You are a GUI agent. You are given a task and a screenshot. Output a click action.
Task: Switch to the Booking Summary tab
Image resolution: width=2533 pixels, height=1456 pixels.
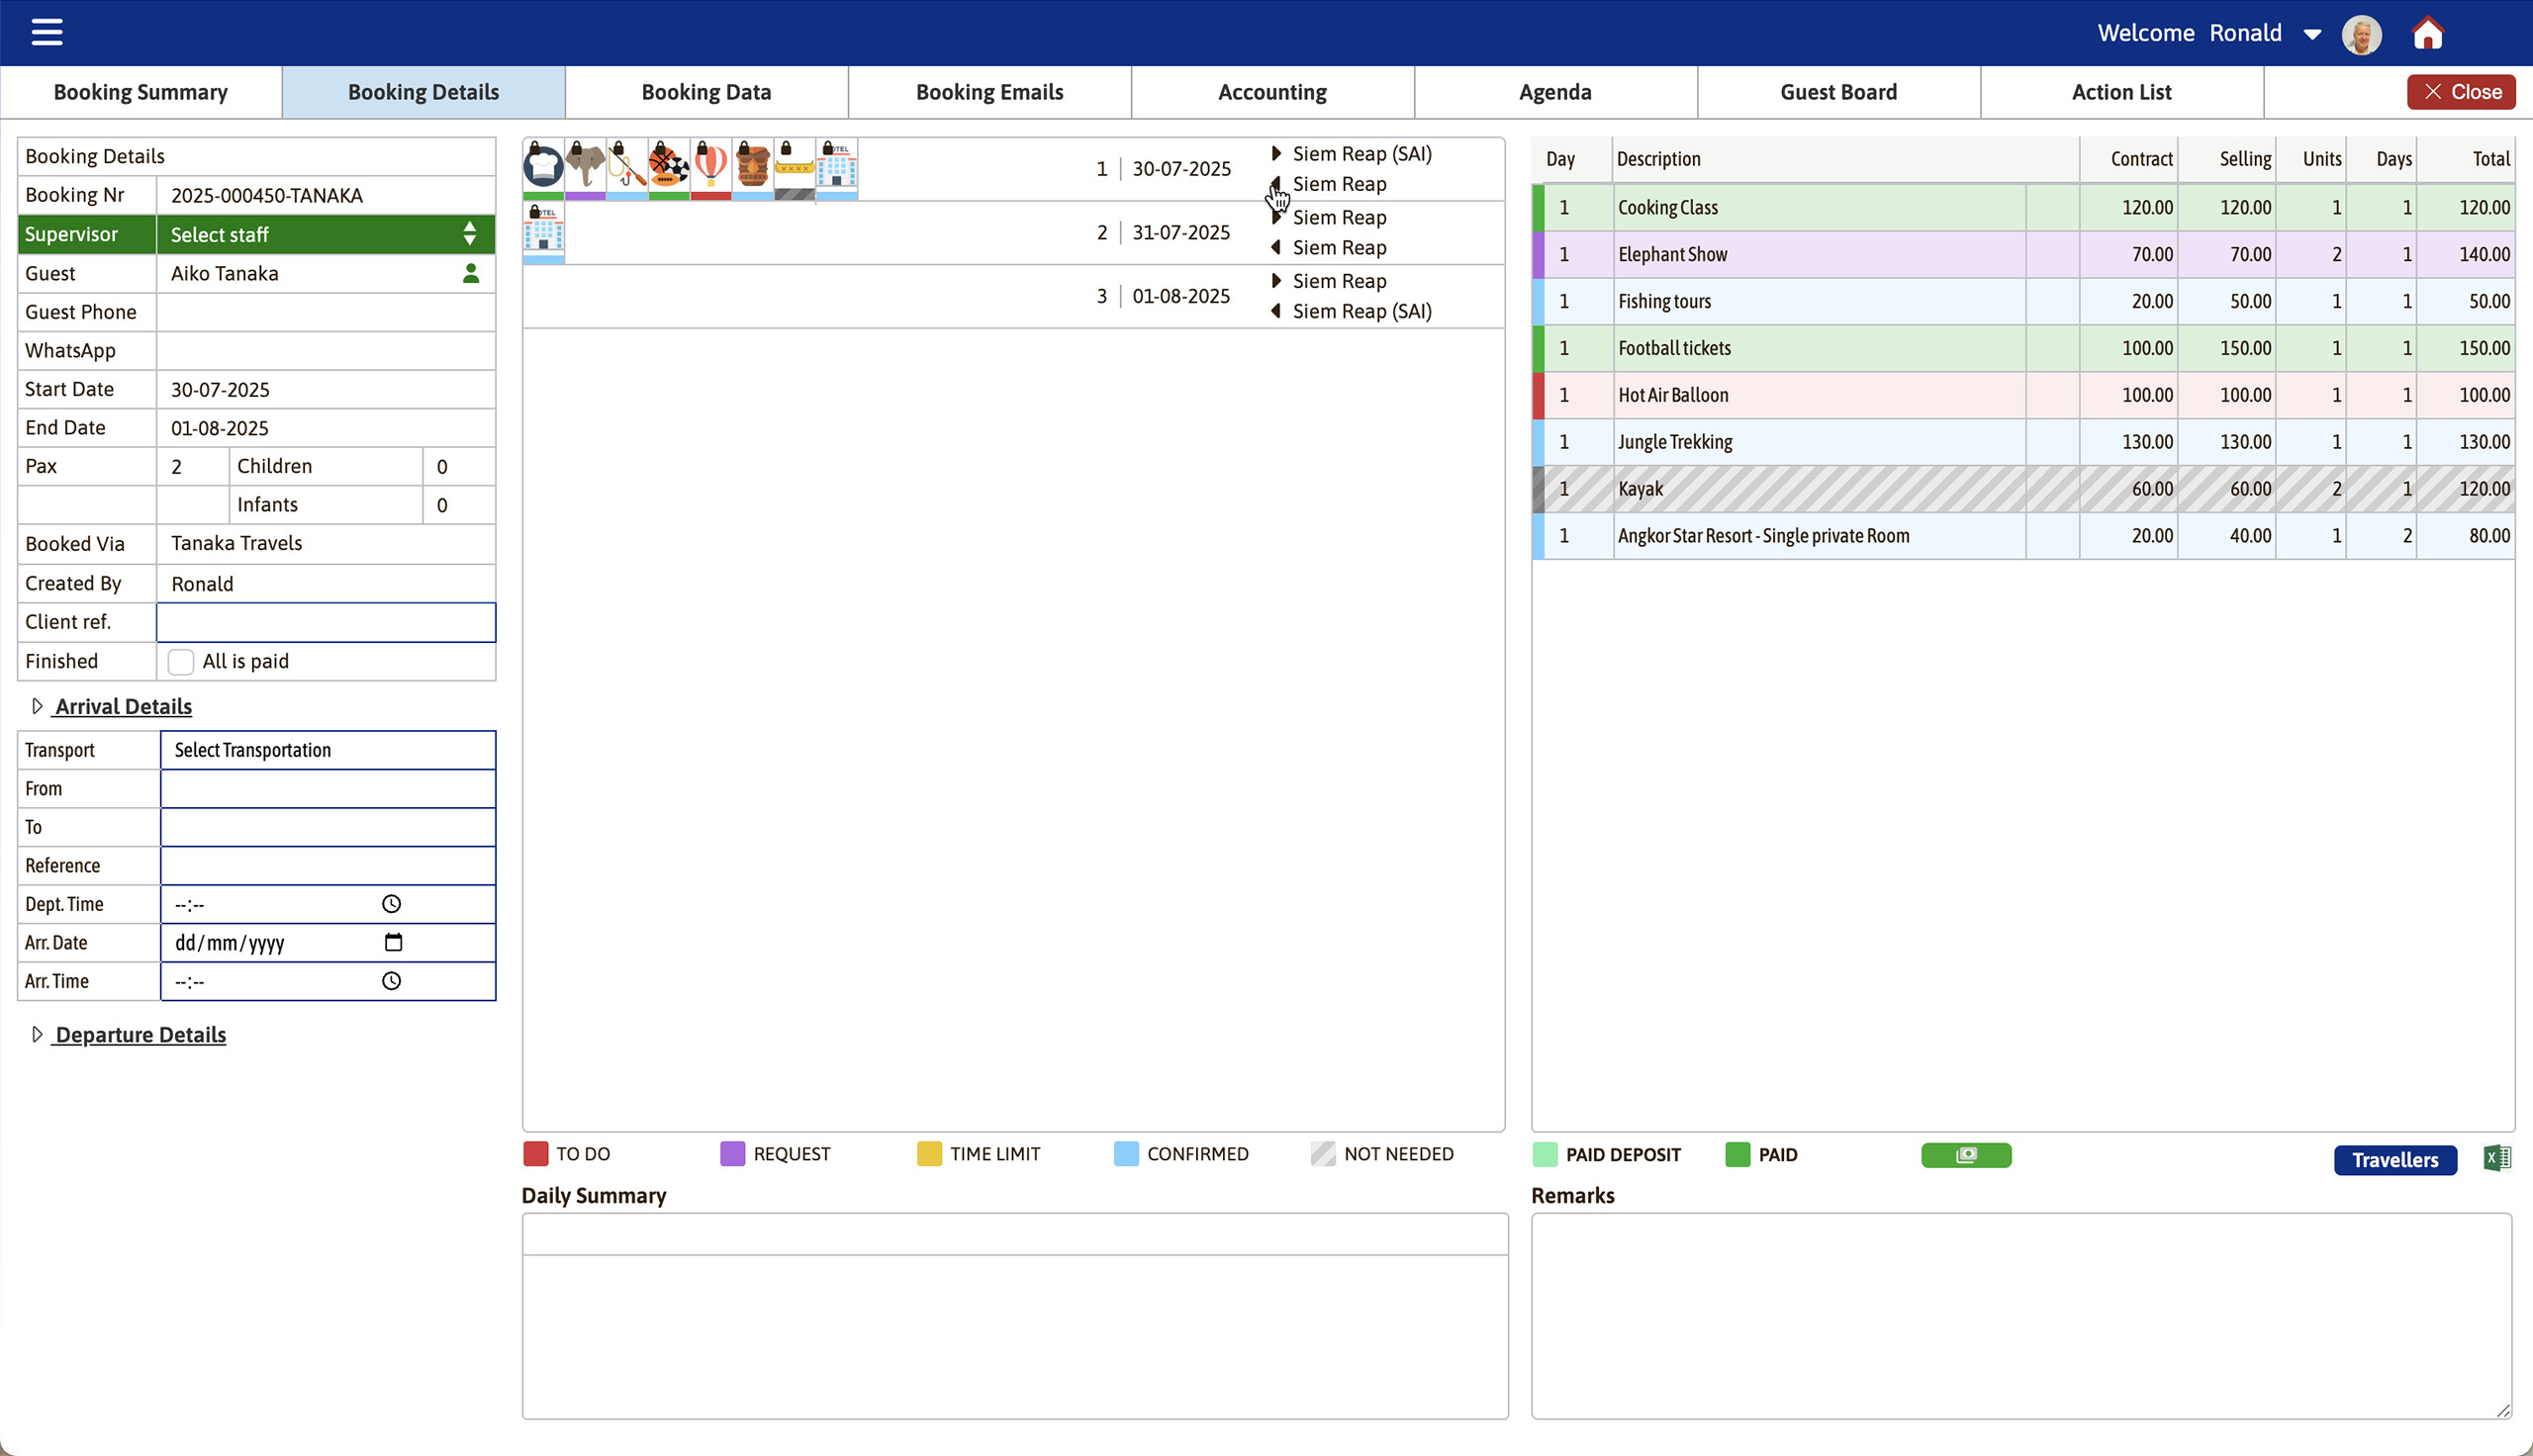[x=141, y=92]
